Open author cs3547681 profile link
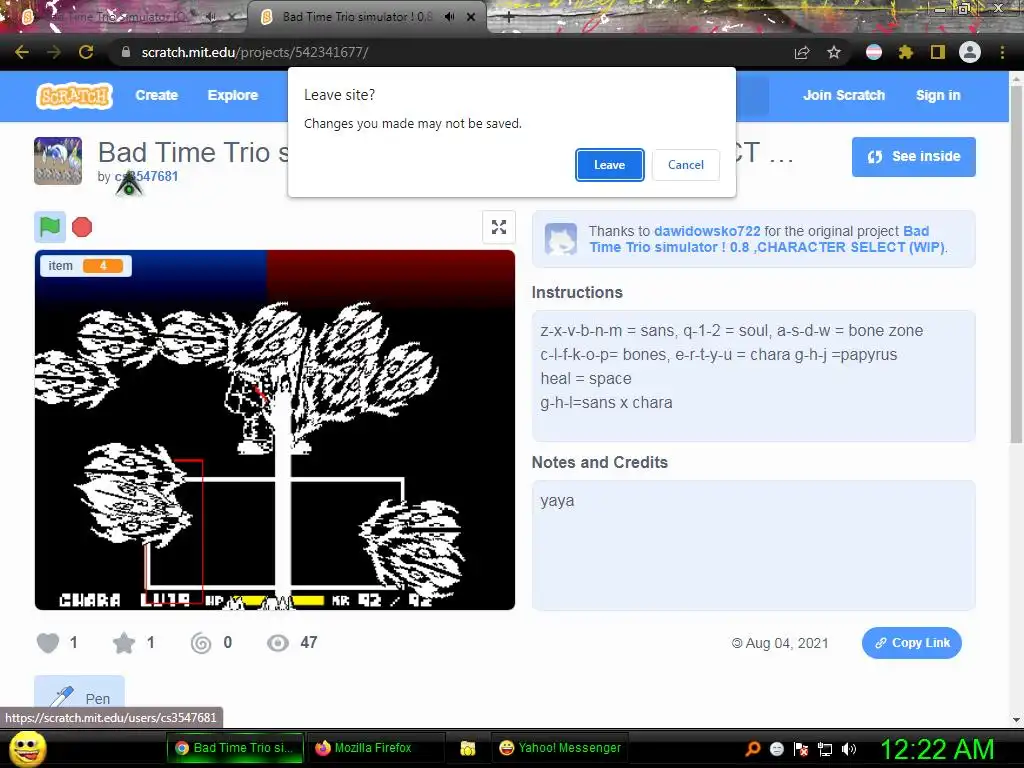1024x768 pixels. [x=146, y=176]
